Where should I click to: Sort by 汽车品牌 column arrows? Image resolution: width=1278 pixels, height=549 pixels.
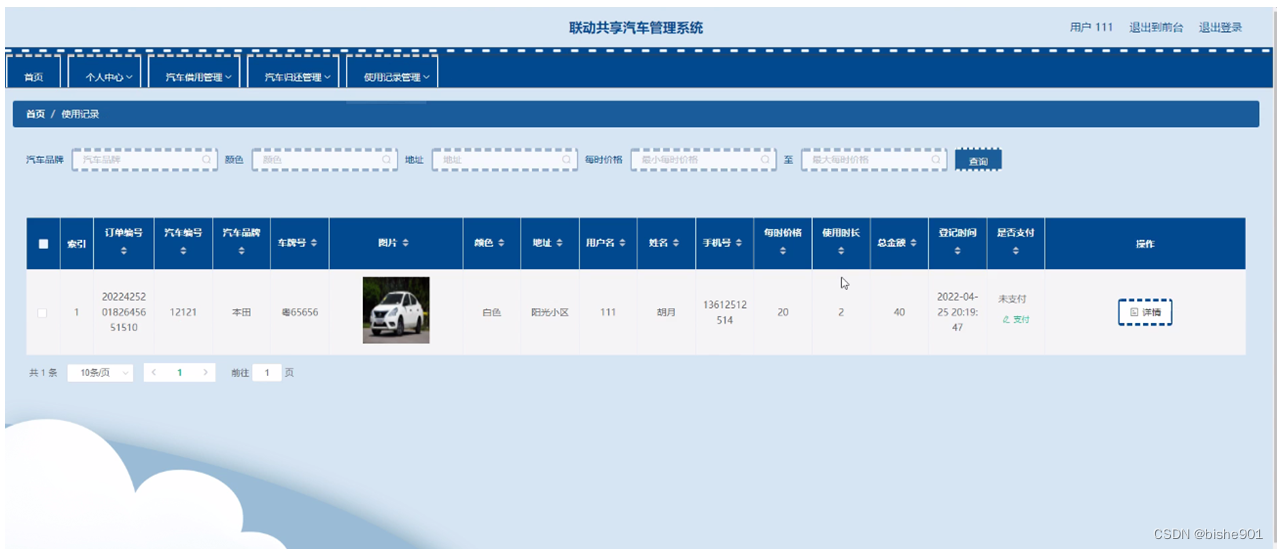tap(241, 252)
